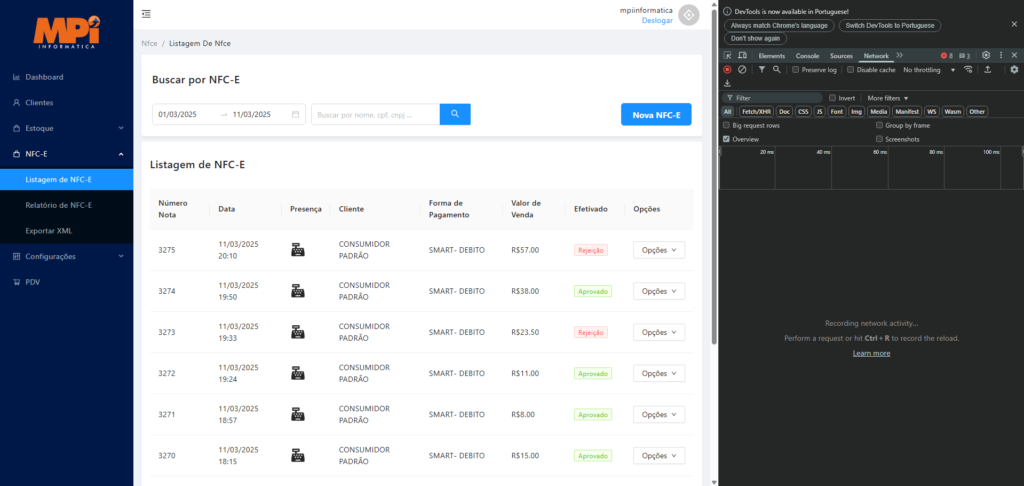The image size is (1024, 486).
Task: Collapse the sidebar with the menu-fold icon
Action: [x=147, y=14]
